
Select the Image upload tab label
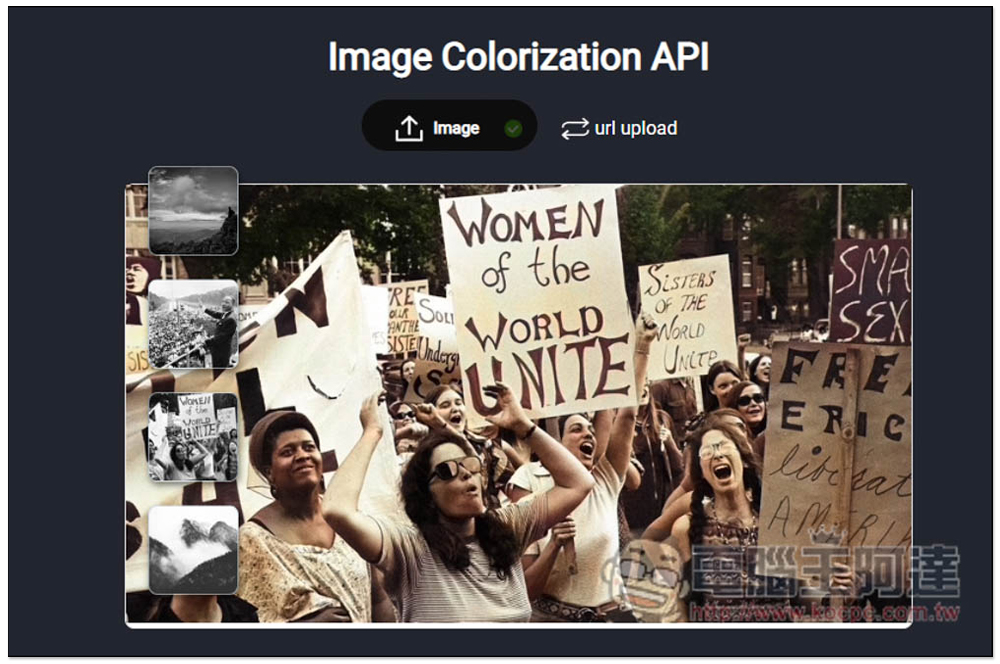456,128
